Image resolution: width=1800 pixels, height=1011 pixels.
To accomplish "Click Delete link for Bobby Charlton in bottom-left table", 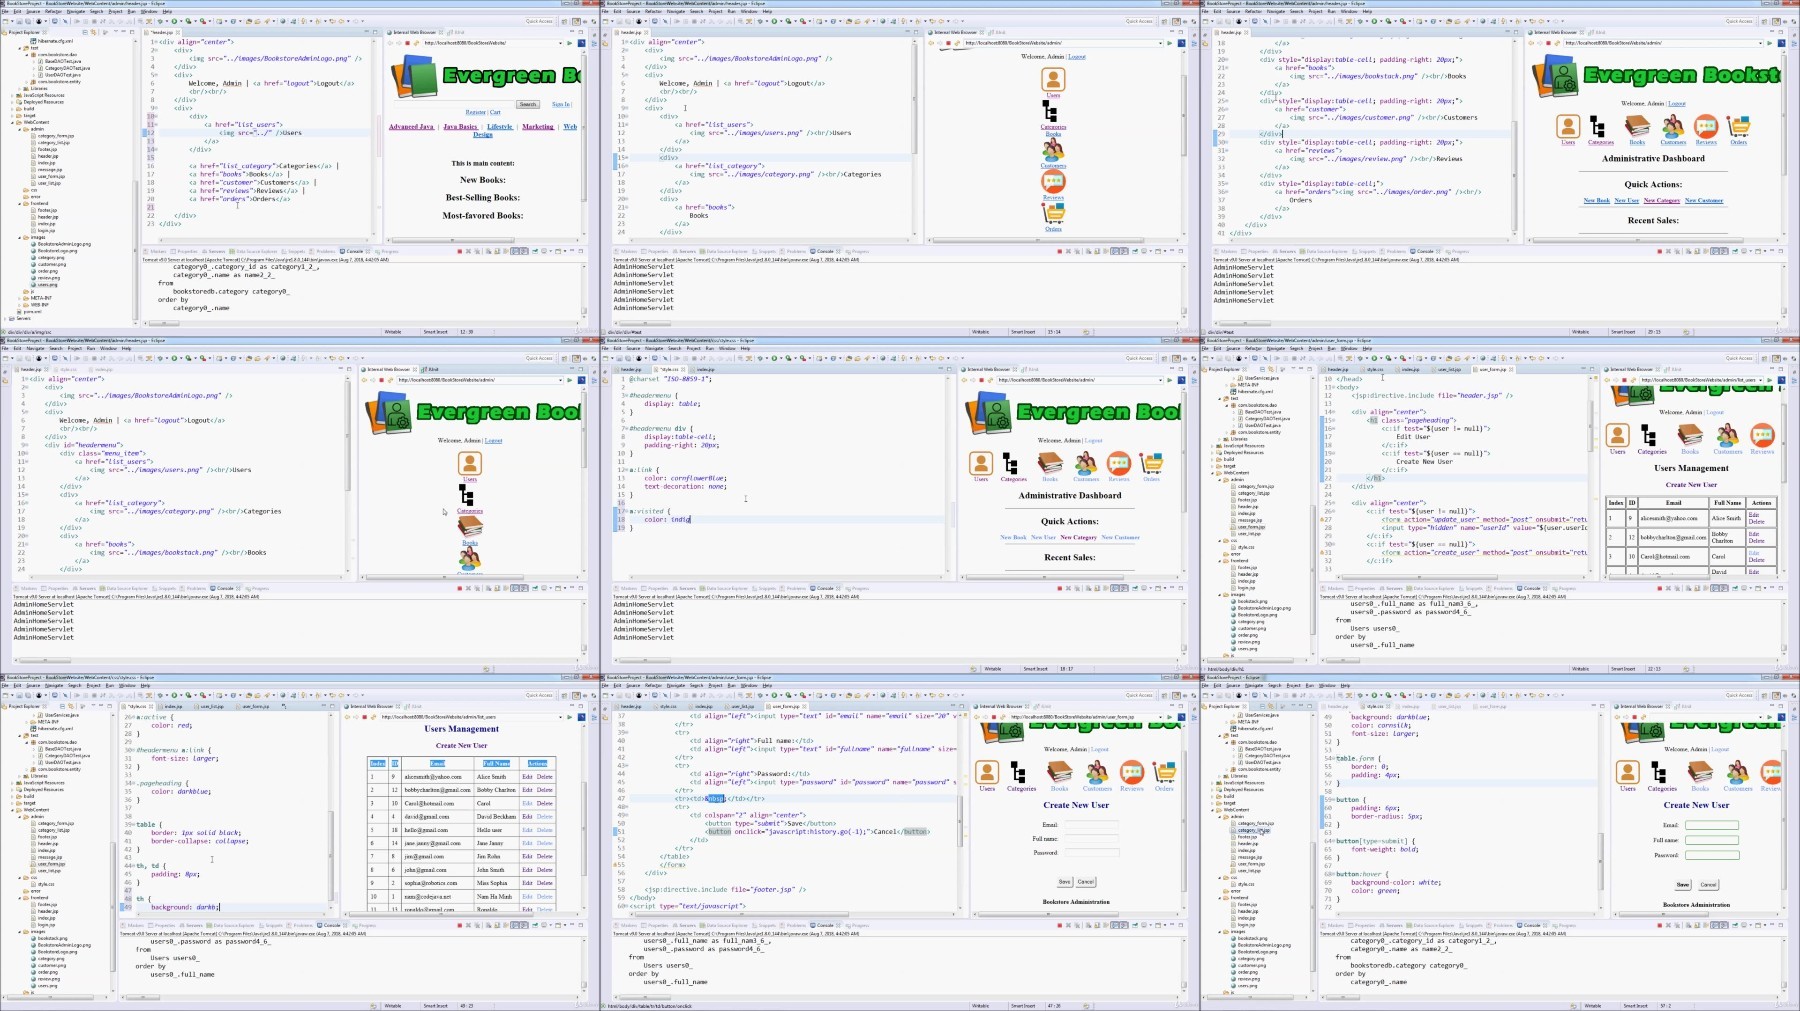I will pyautogui.click(x=544, y=790).
